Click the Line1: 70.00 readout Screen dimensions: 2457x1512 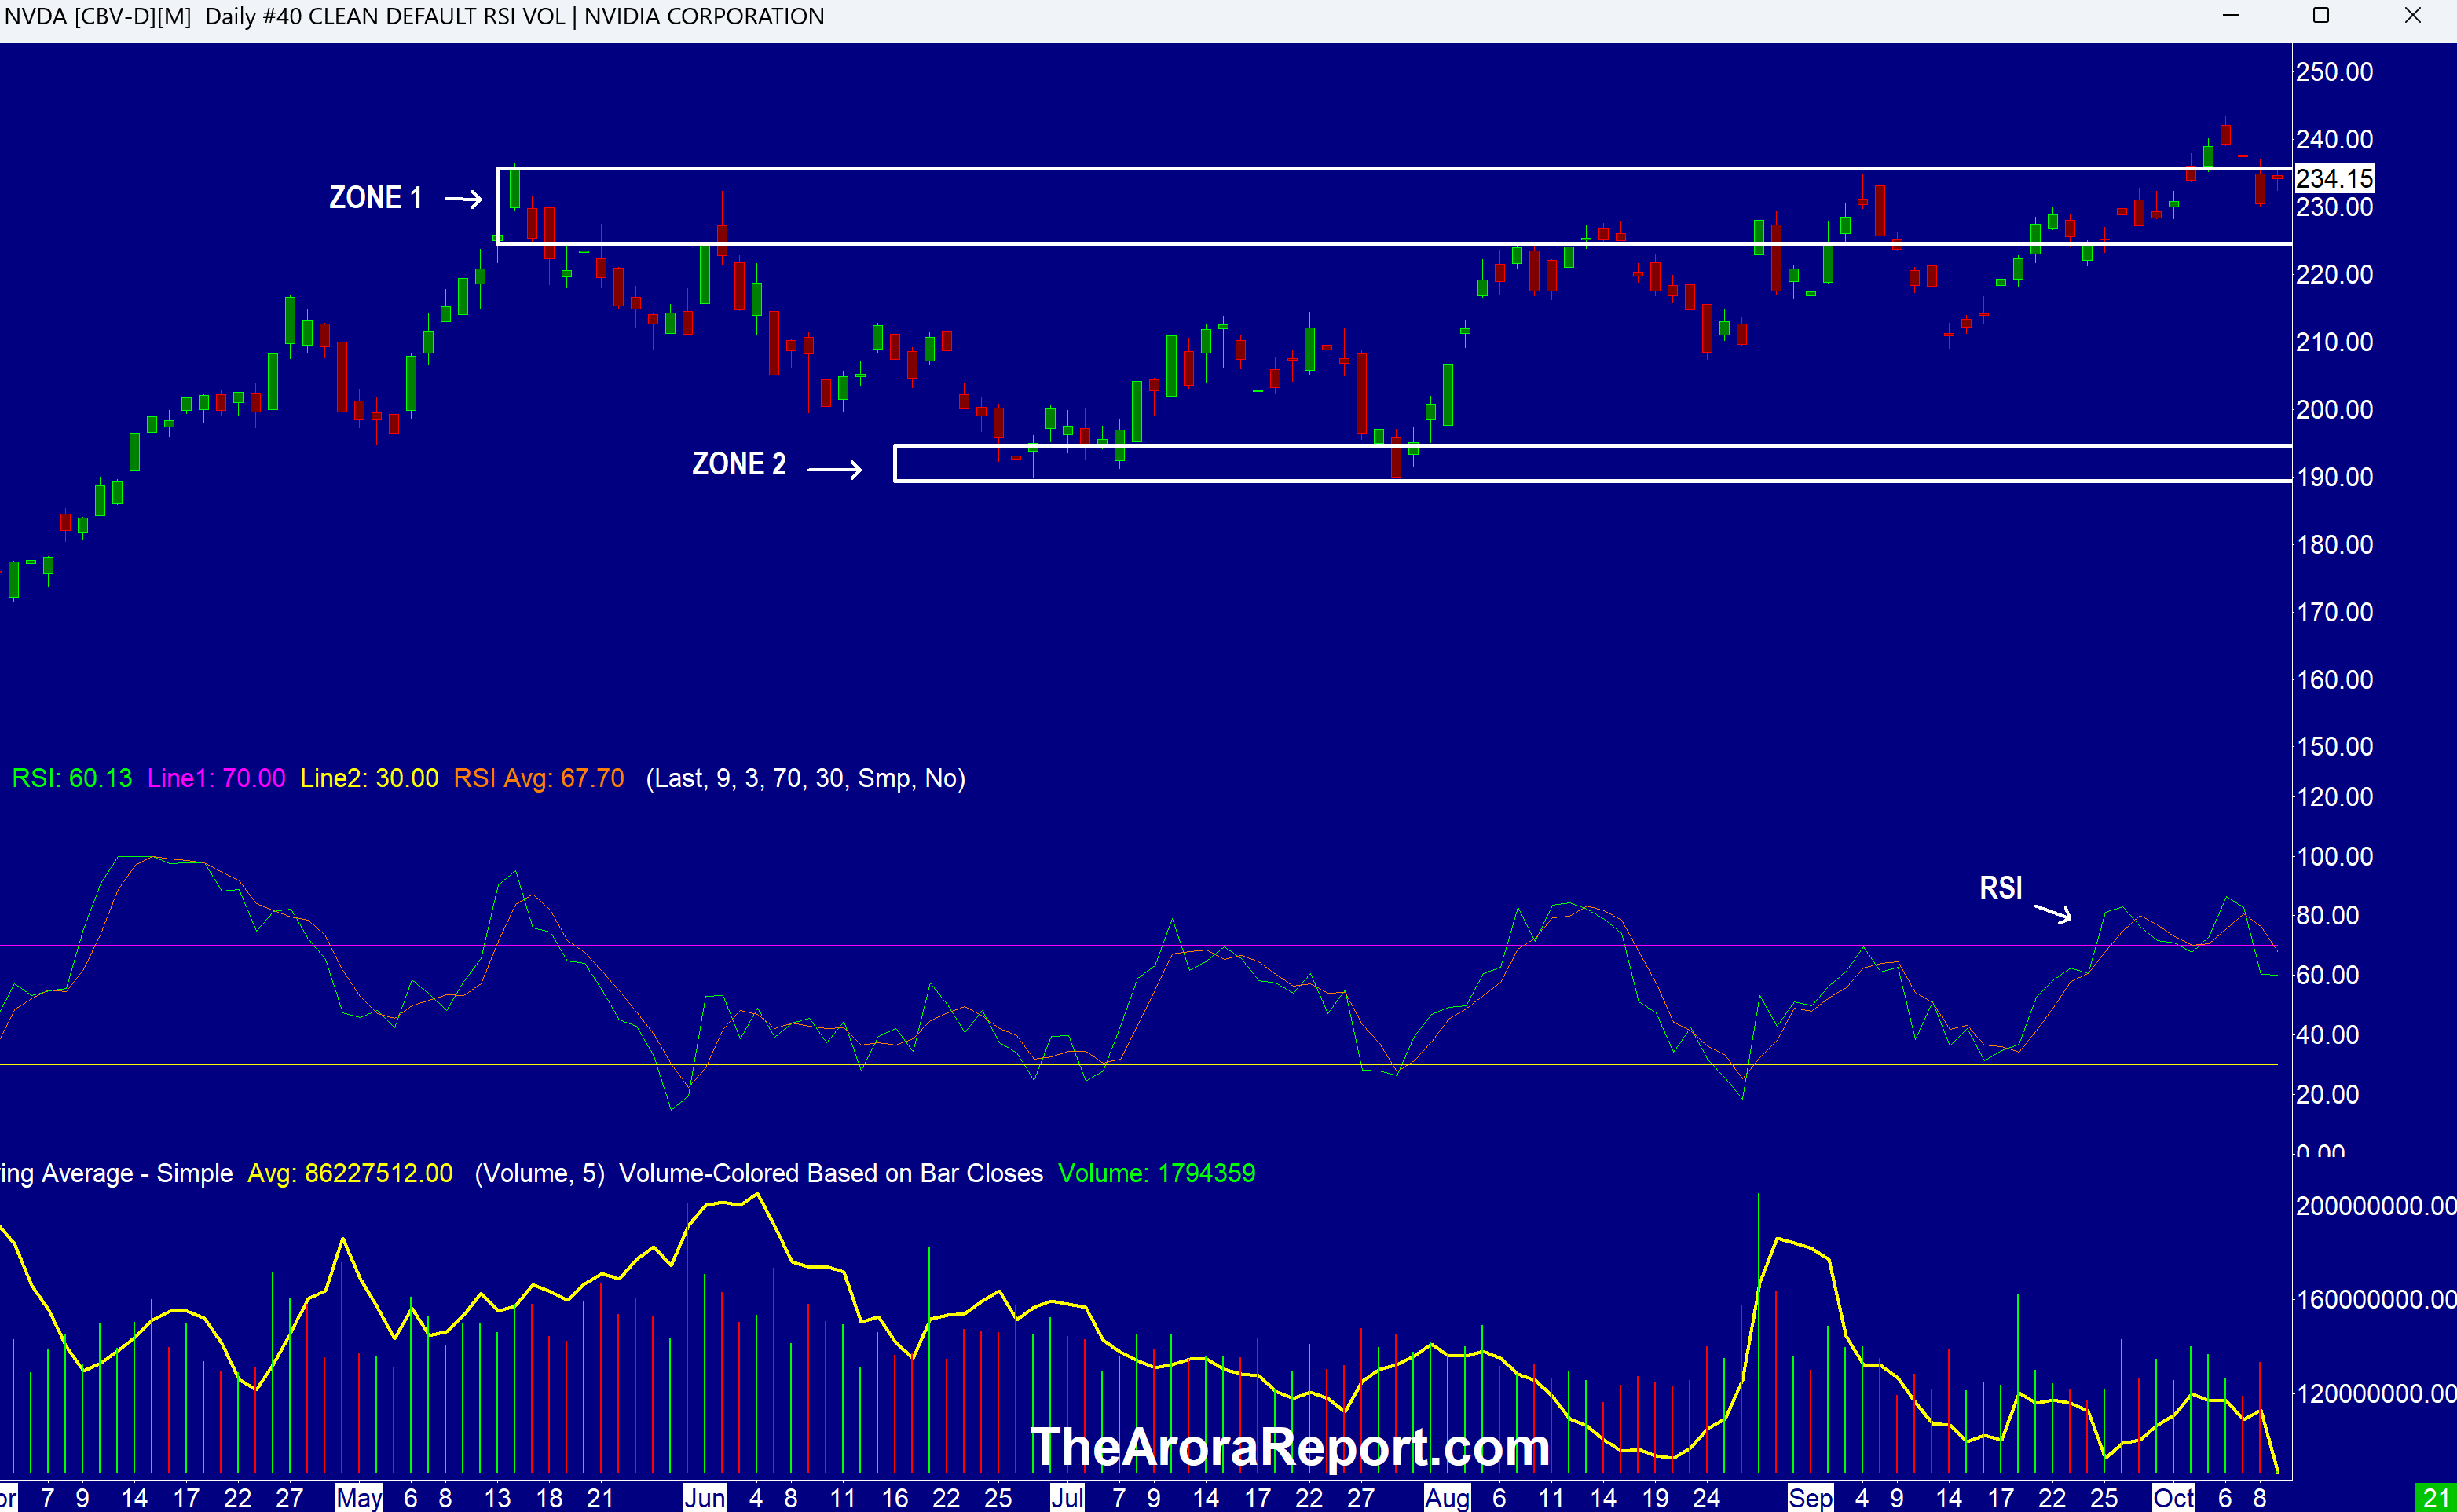[216, 778]
